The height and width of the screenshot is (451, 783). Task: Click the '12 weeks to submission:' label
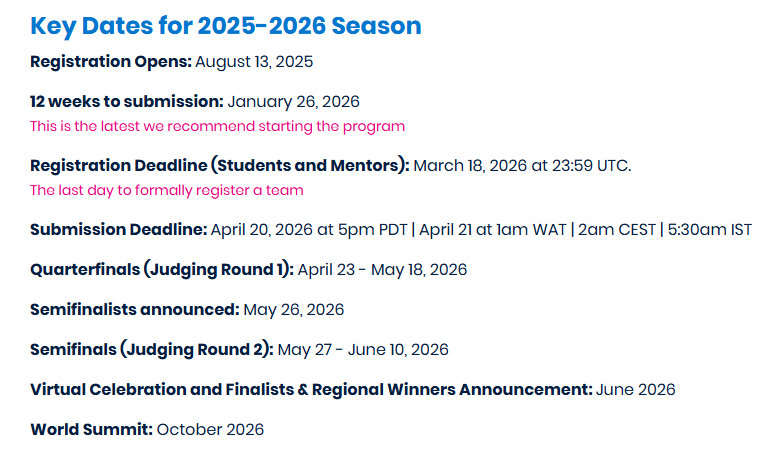coord(127,102)
